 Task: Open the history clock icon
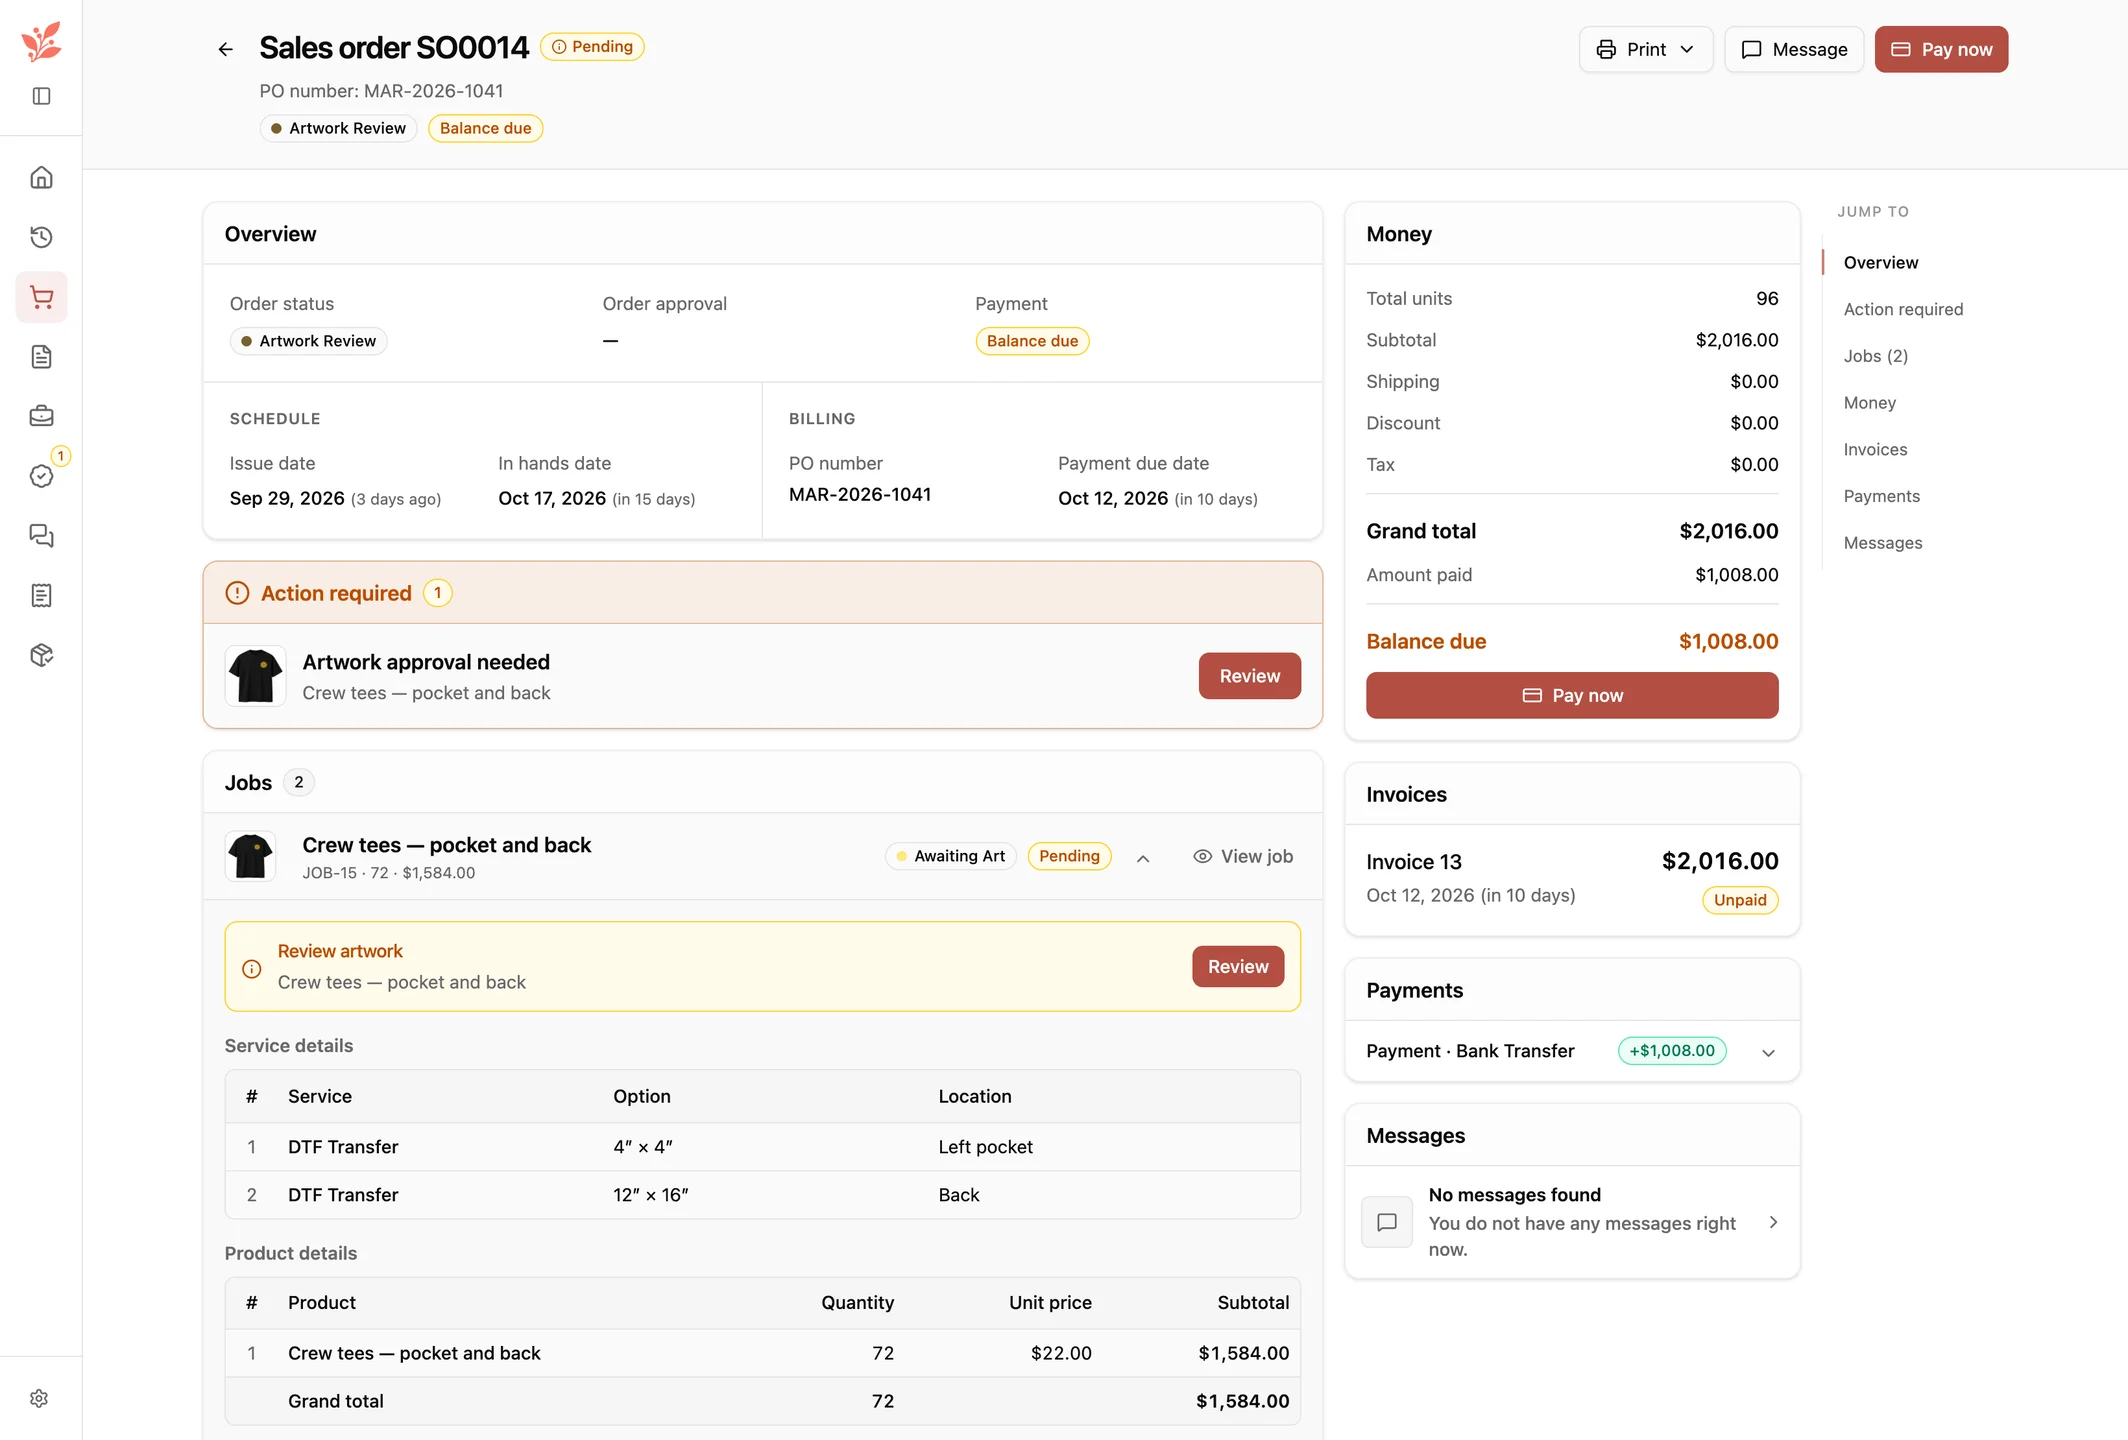click(41, 237)
